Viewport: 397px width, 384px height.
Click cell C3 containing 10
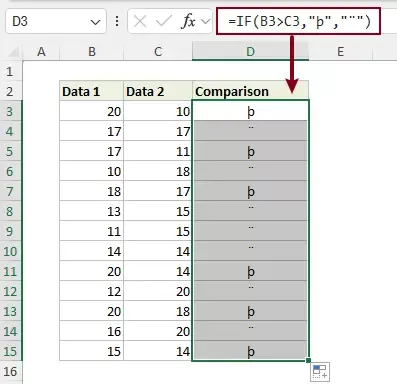(158, 111)
